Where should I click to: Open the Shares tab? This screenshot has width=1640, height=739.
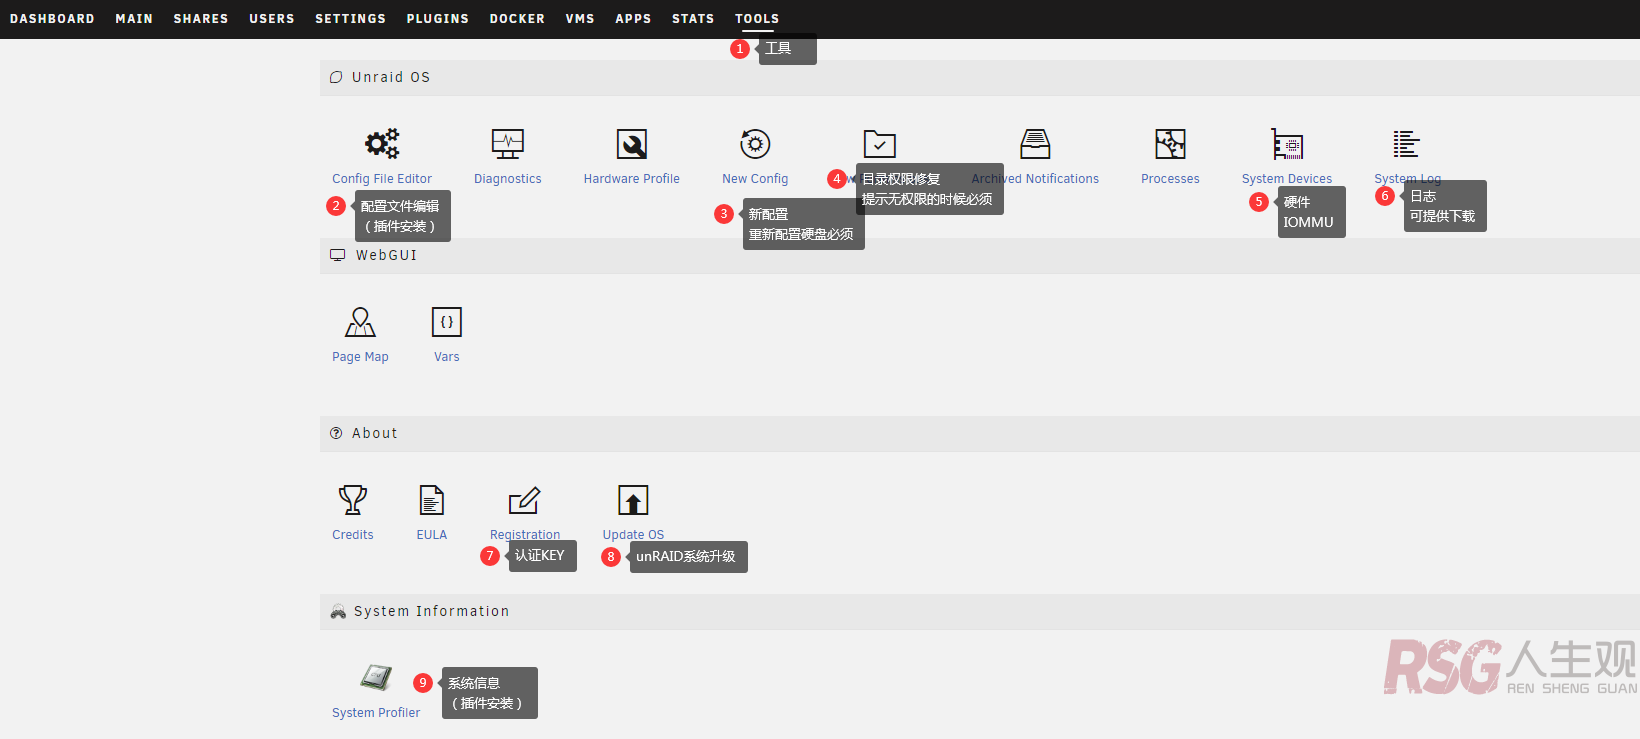(x=201, y=19)
